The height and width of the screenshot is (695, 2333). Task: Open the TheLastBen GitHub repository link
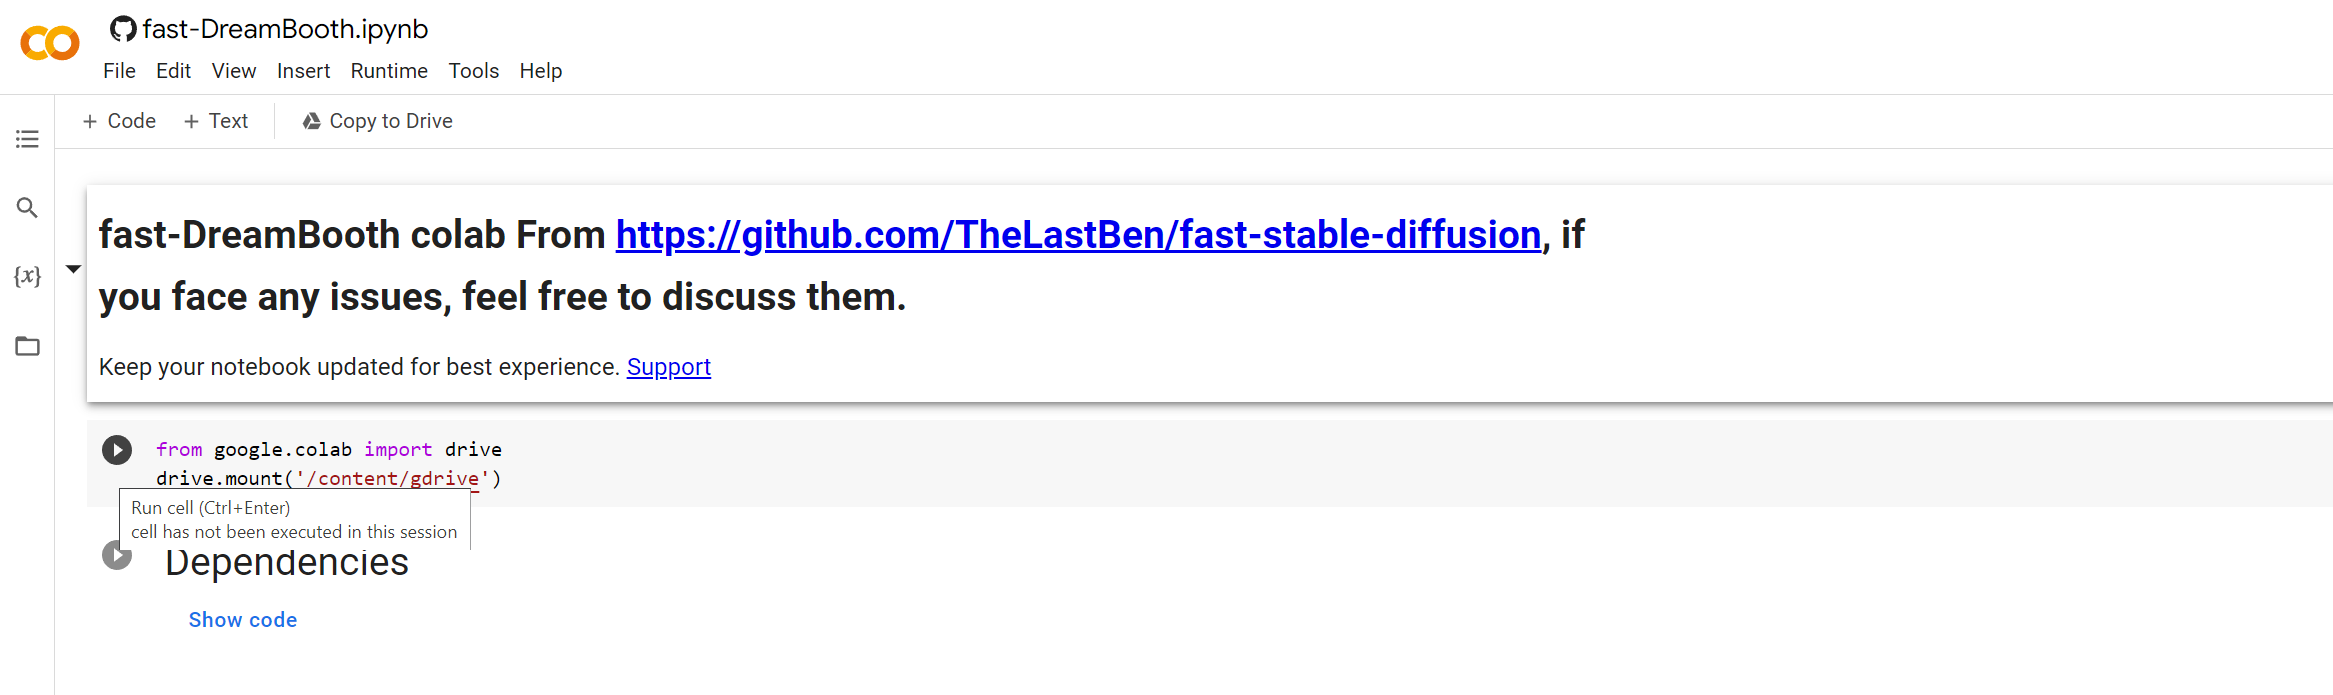pyautogui.click(x=1078, y=235)
